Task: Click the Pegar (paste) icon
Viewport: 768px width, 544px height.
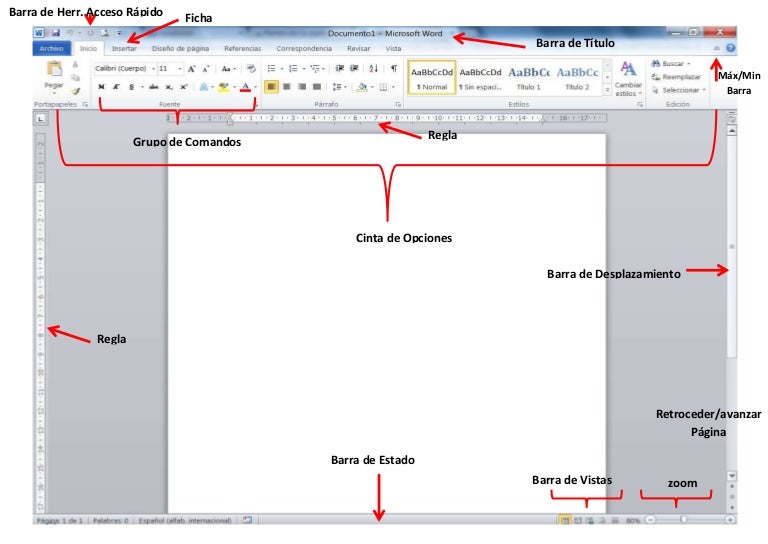Action: point(53,73)
